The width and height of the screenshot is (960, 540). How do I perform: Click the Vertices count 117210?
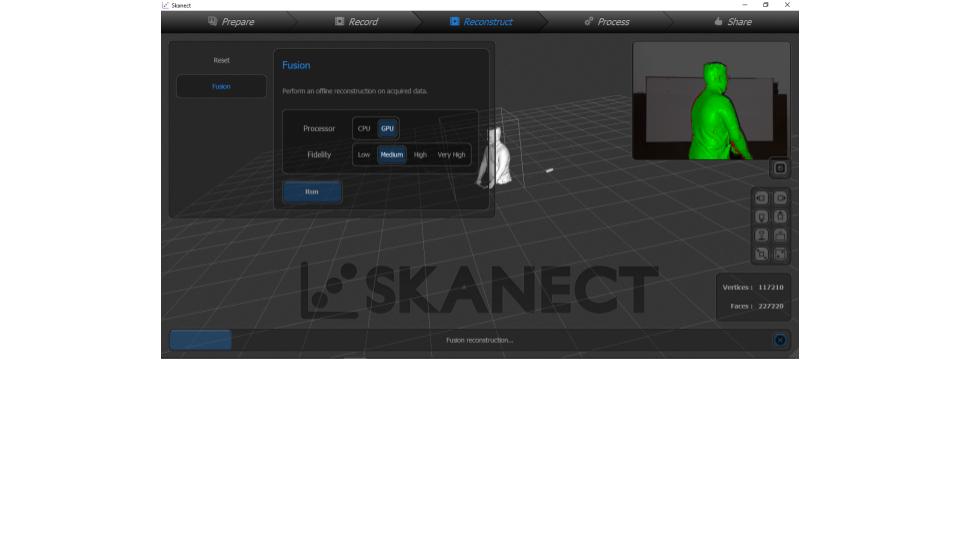pyautogui.click(x=771, y=287)
